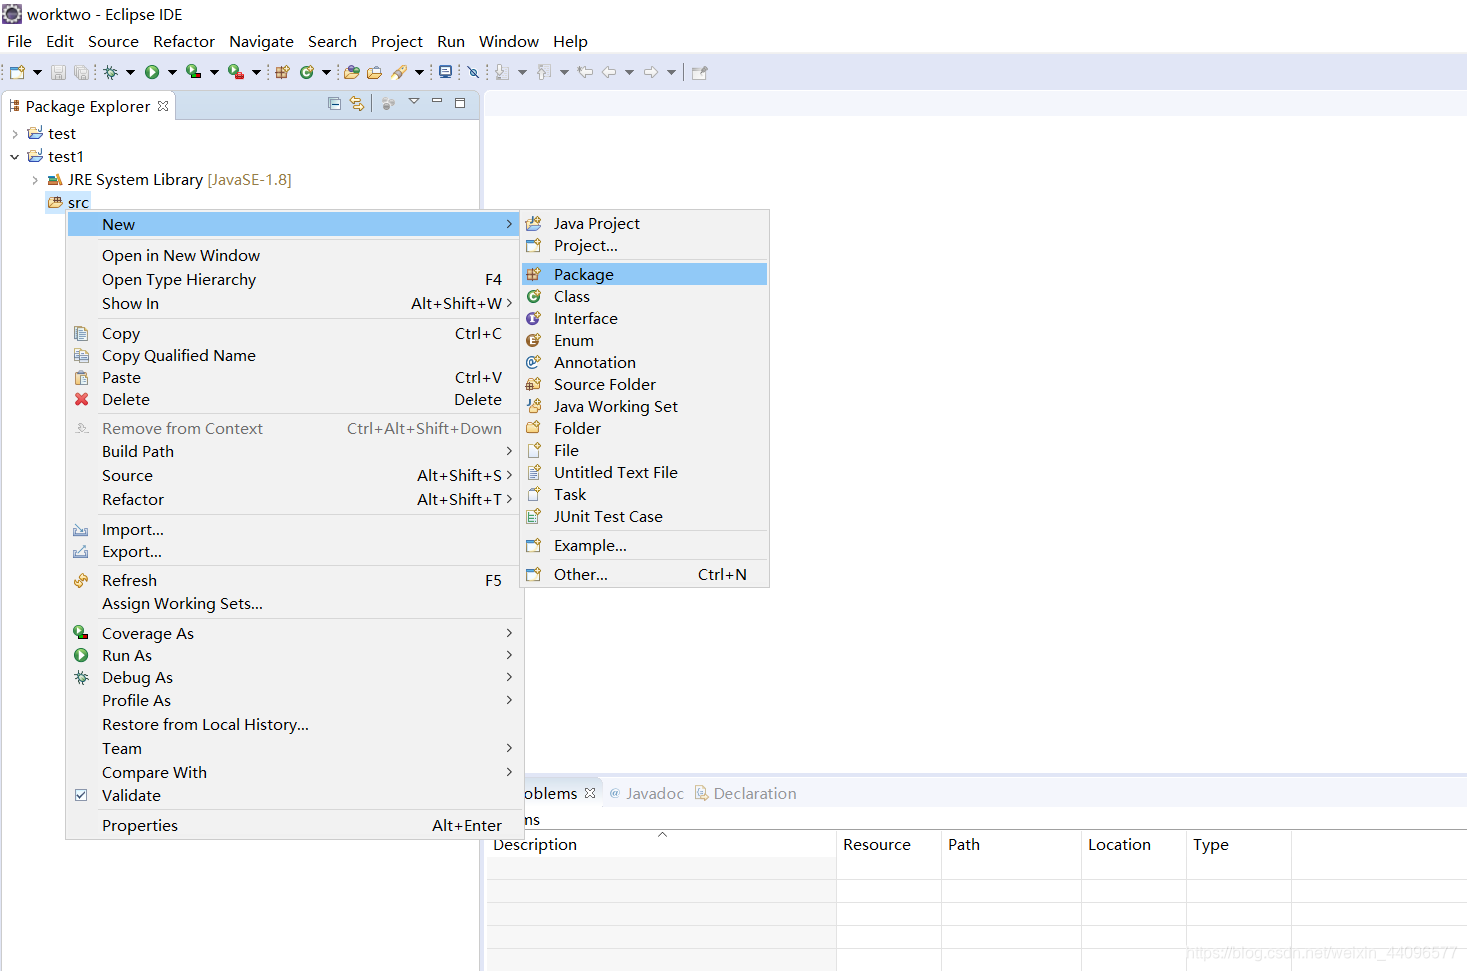Click the Save toolbar icon
Screen dimensions: 1467x971
[x=58, y=72]
